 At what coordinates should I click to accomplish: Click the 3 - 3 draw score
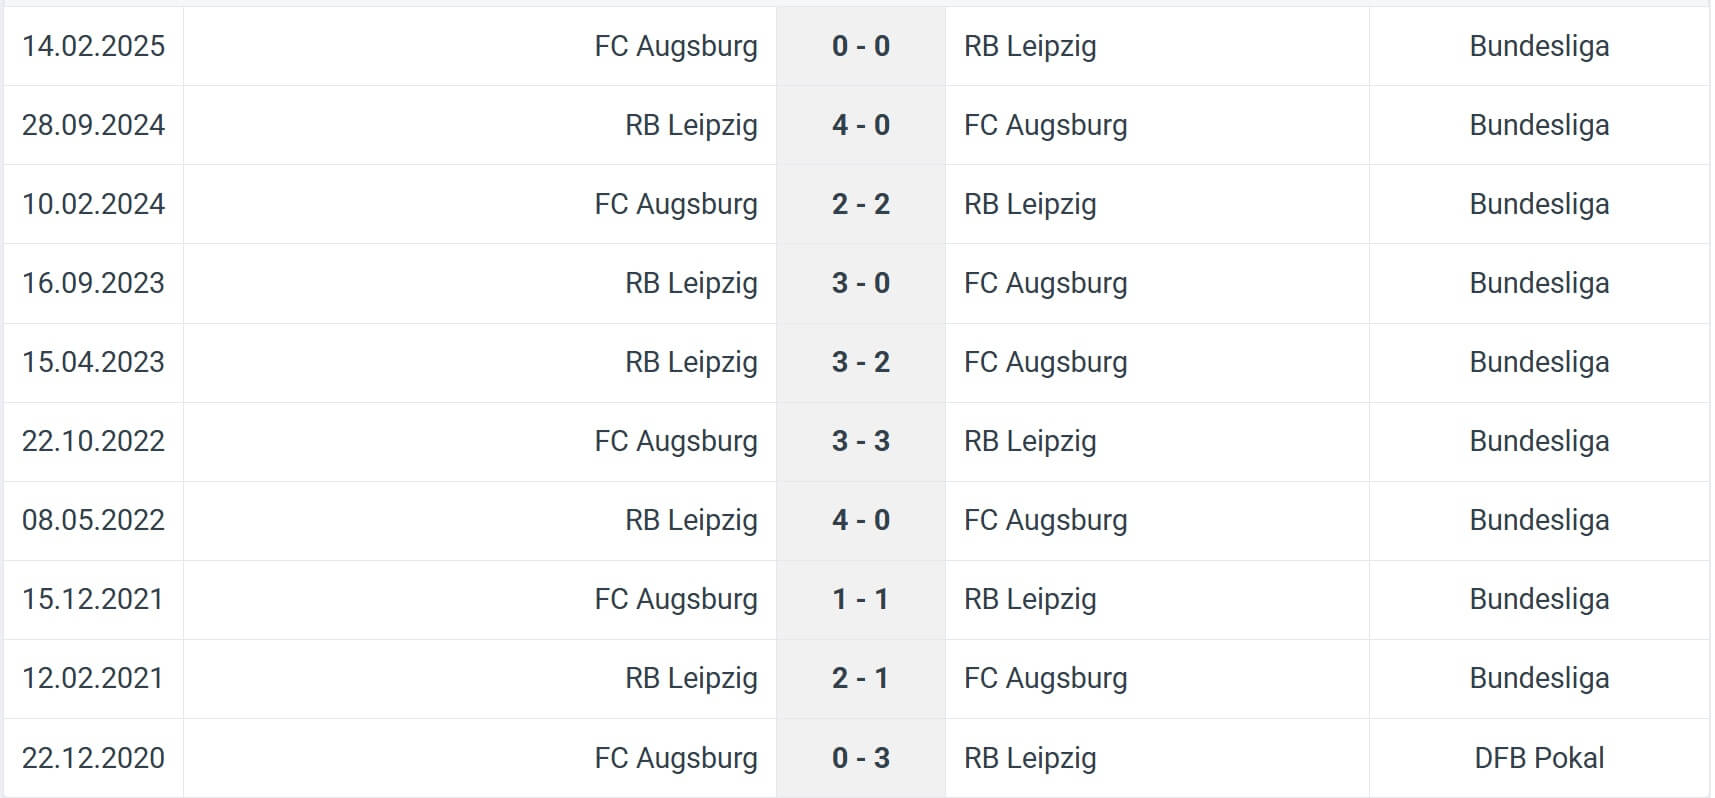860,441
